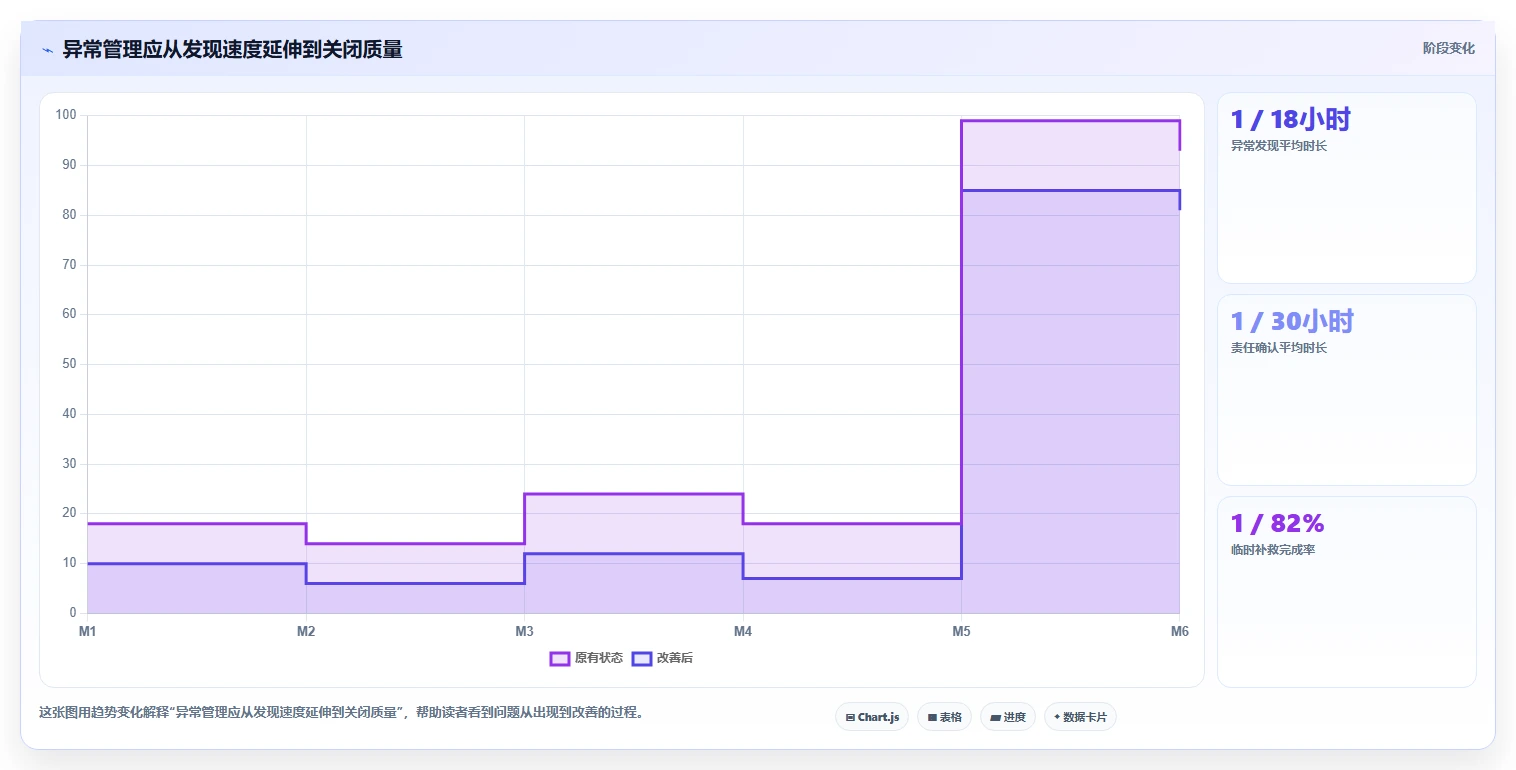This screenshot has height=770, width=1516.
Task: Click the M2 x-axis label
Action: [x=306, y=631]
